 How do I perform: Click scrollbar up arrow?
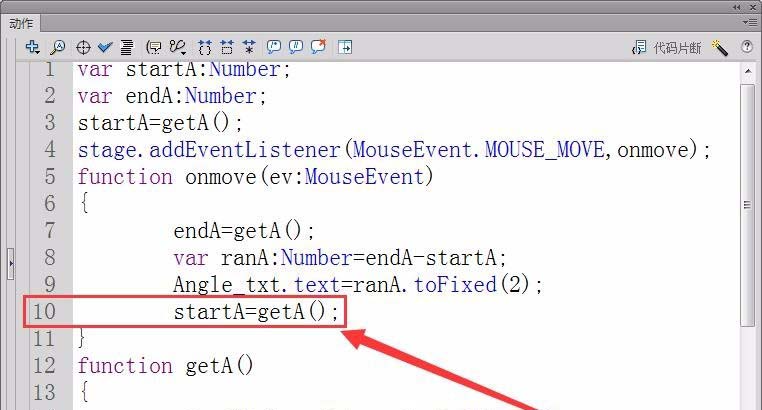coord(748,72)
